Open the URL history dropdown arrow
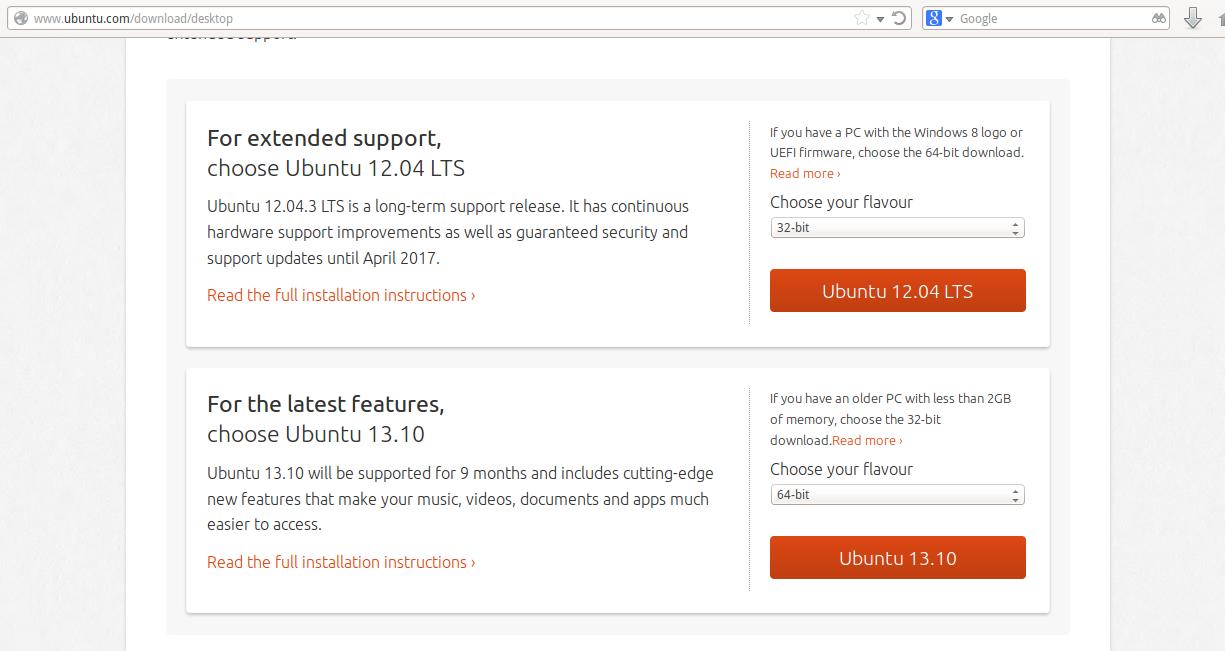This screenshot has width=1225, height=651. pos(881,19)
